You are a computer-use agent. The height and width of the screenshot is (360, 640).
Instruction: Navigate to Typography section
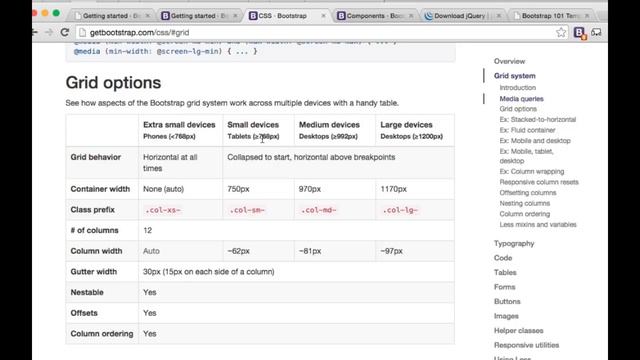pos(514,243)
